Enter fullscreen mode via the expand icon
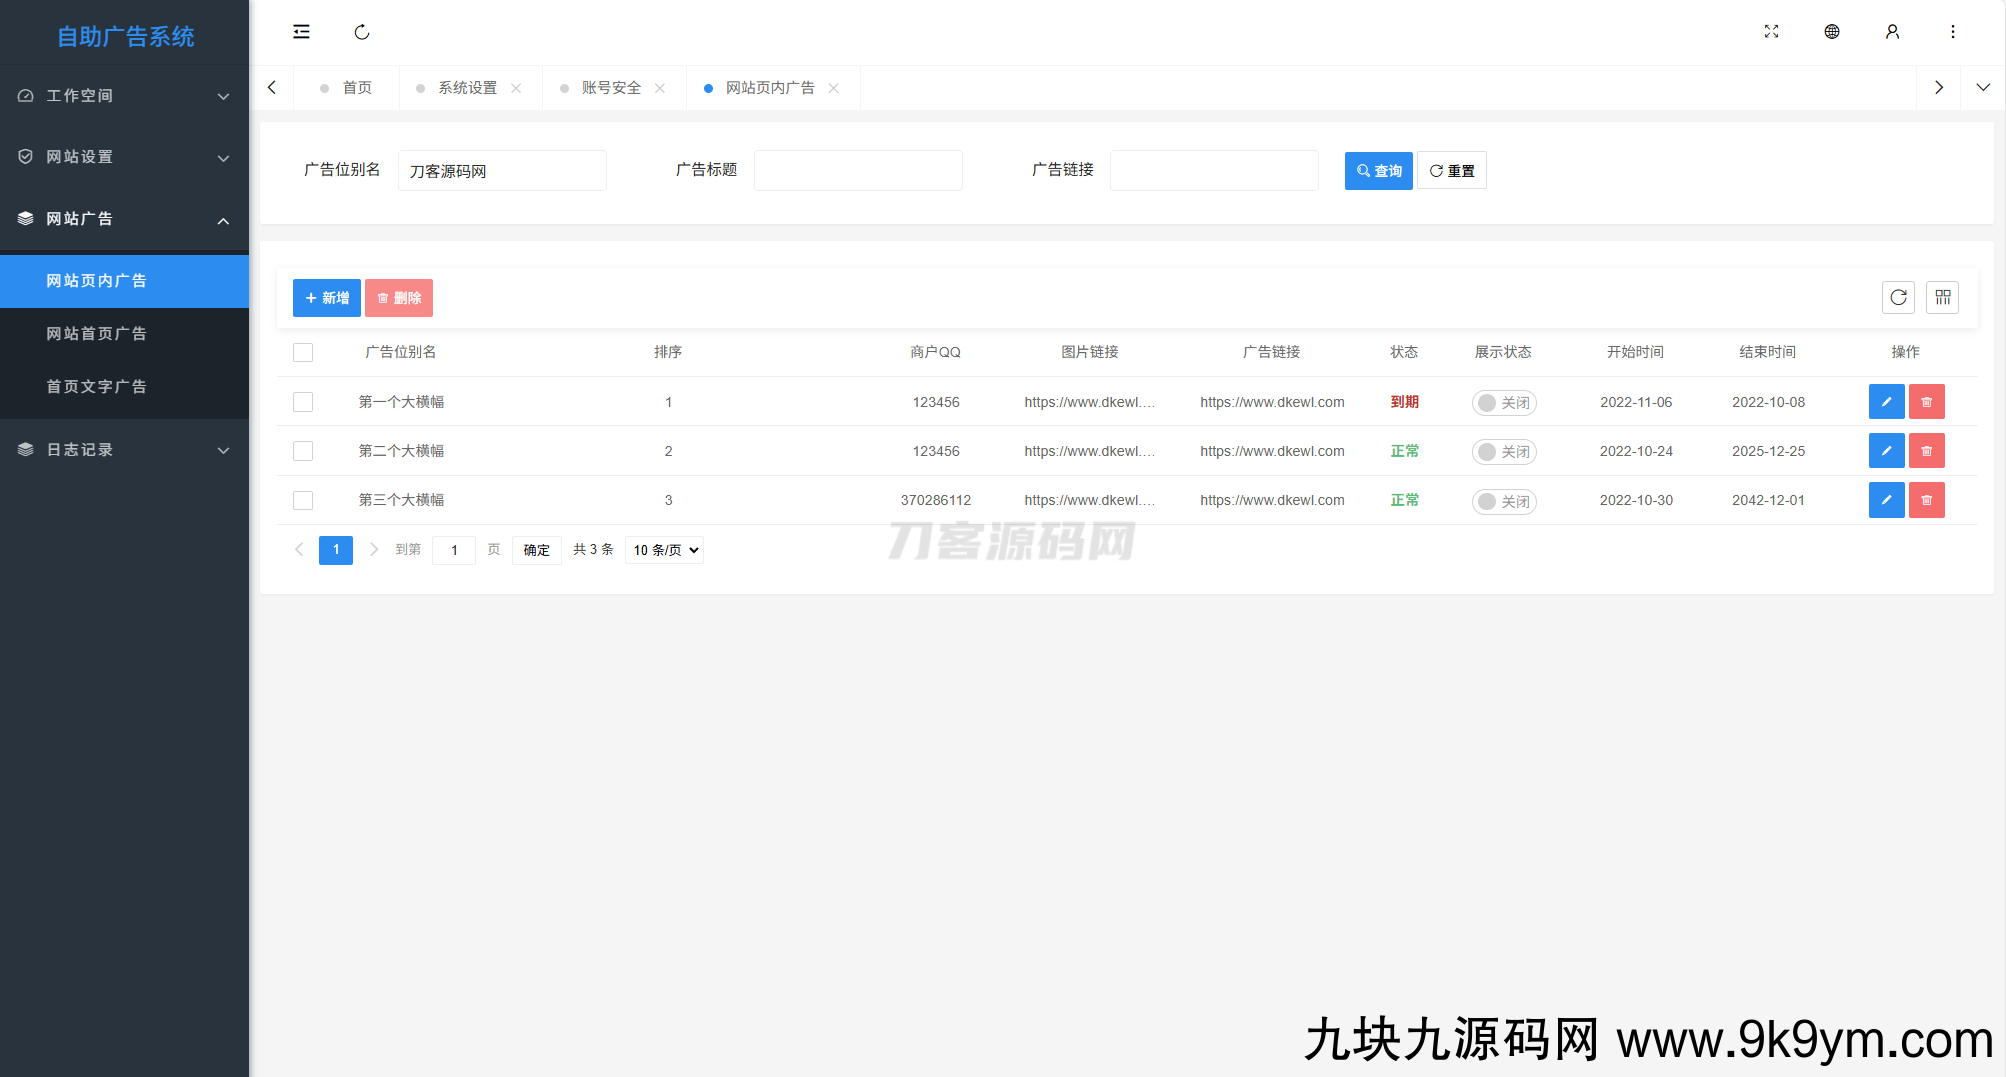Image resolution: width=2006 pixels, height=1077 pixels. coord(1771,32)
